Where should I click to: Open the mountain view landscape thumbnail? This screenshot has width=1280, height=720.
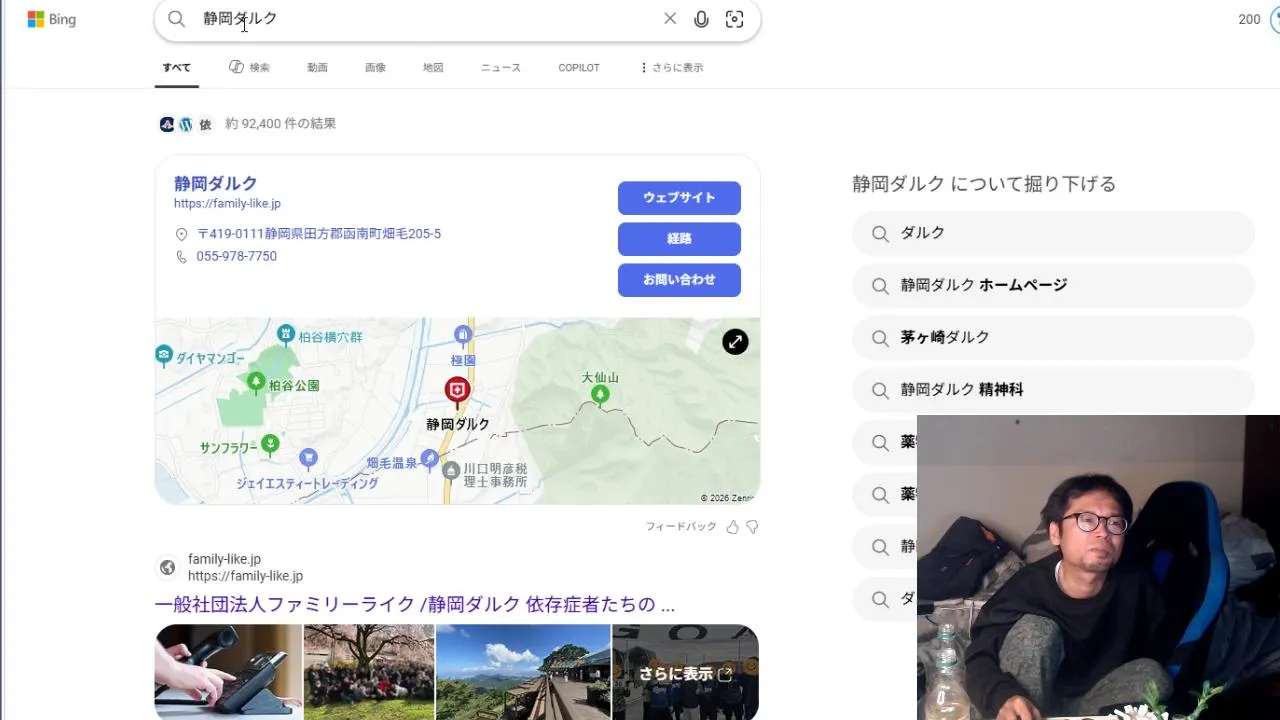[x=523, y=672]
